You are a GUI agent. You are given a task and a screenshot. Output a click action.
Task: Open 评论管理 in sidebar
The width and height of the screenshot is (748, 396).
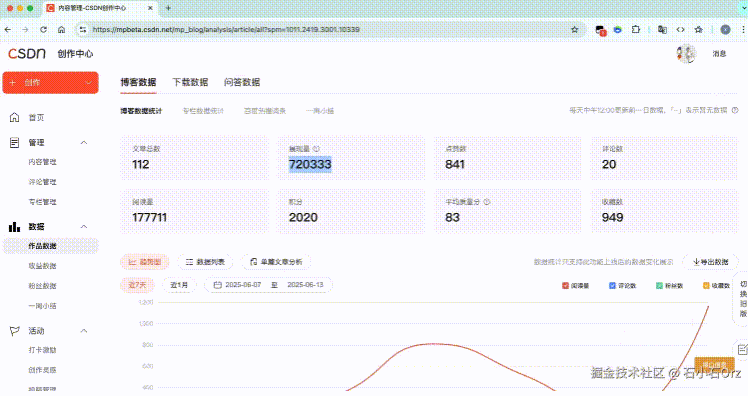[42, 182]
